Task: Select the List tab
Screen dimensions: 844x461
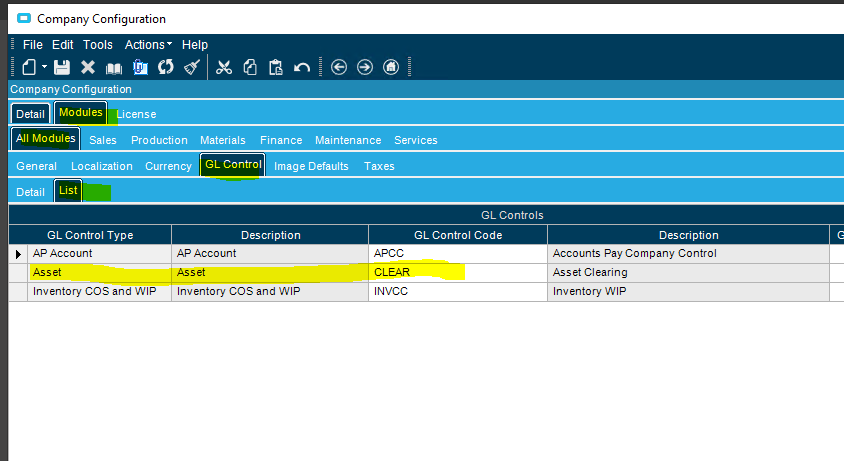Action: (68, 190)
